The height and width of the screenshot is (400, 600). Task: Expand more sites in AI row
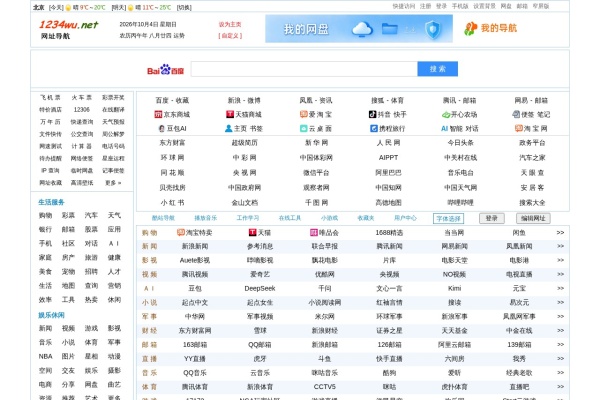pos(560,289)
